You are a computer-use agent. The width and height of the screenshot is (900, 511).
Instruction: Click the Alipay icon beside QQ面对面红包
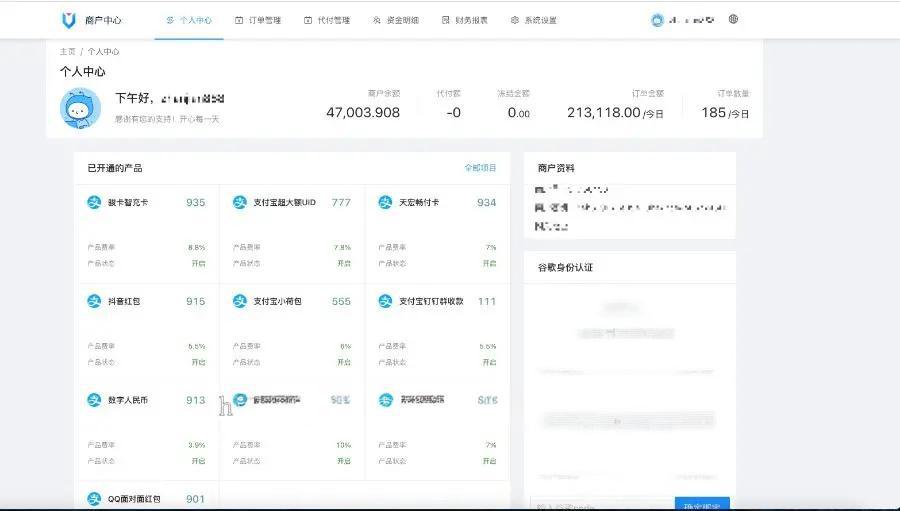[94, 499]
